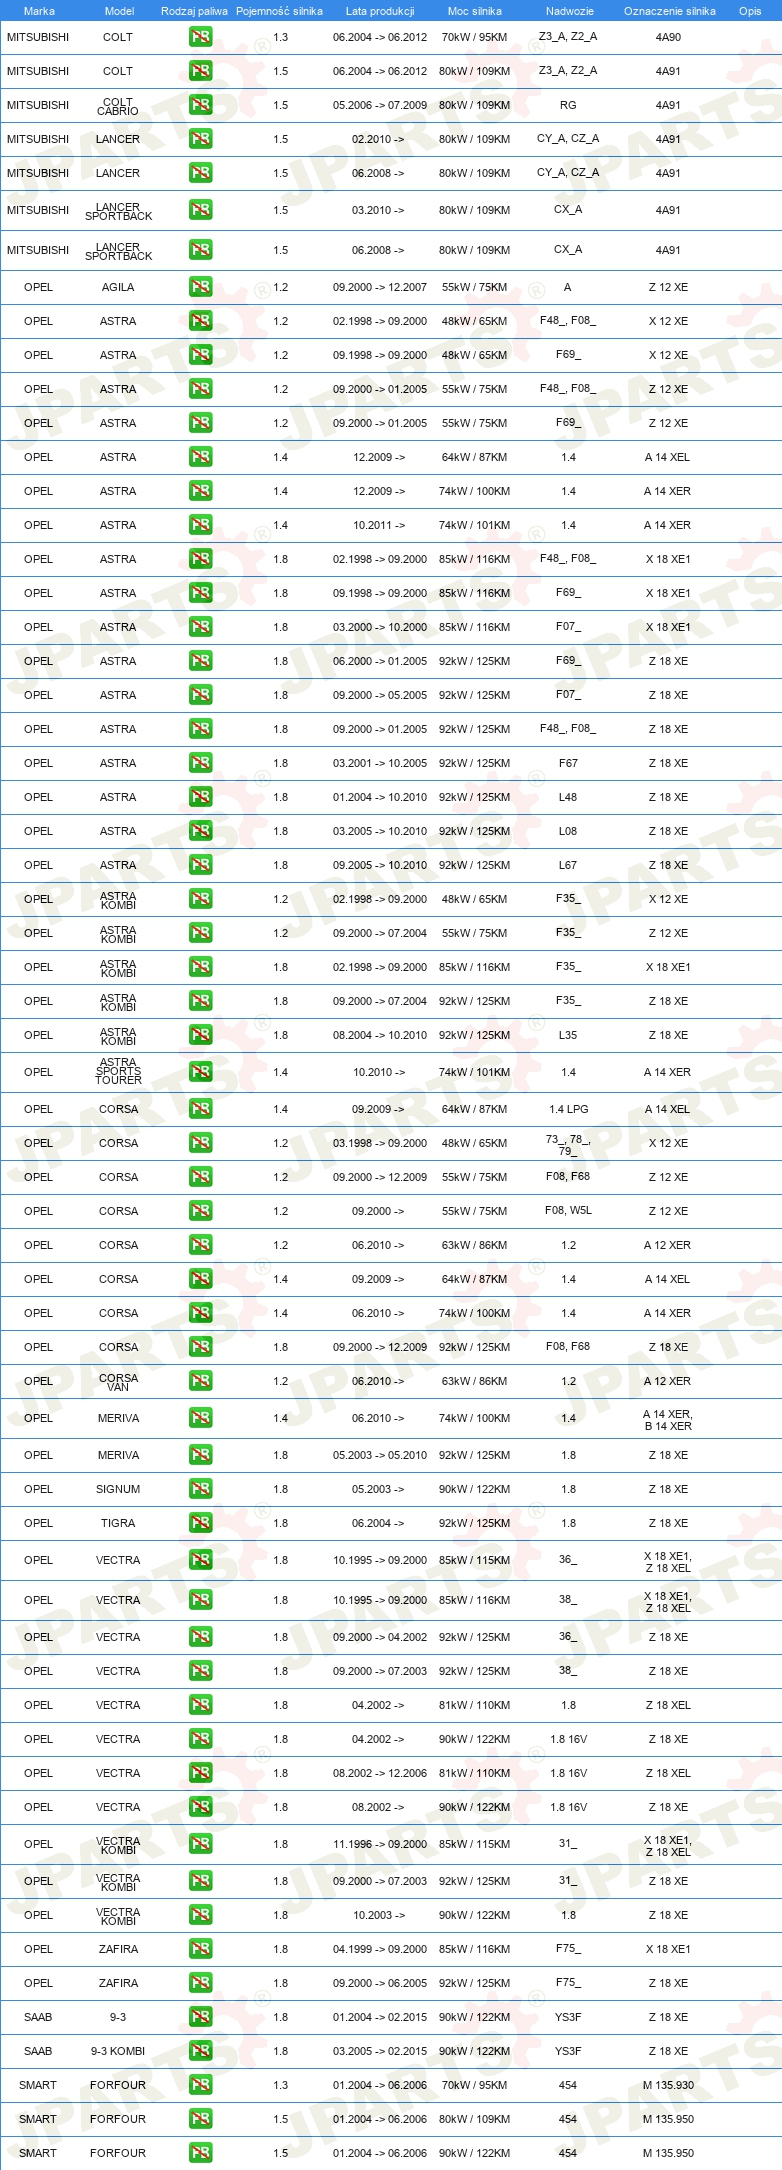Image resolution: width=782 pixels, height=2170 pixels.
Task: Click the fuel icon for Smart Forfour 1.3
Action: tap(200, 2085)
